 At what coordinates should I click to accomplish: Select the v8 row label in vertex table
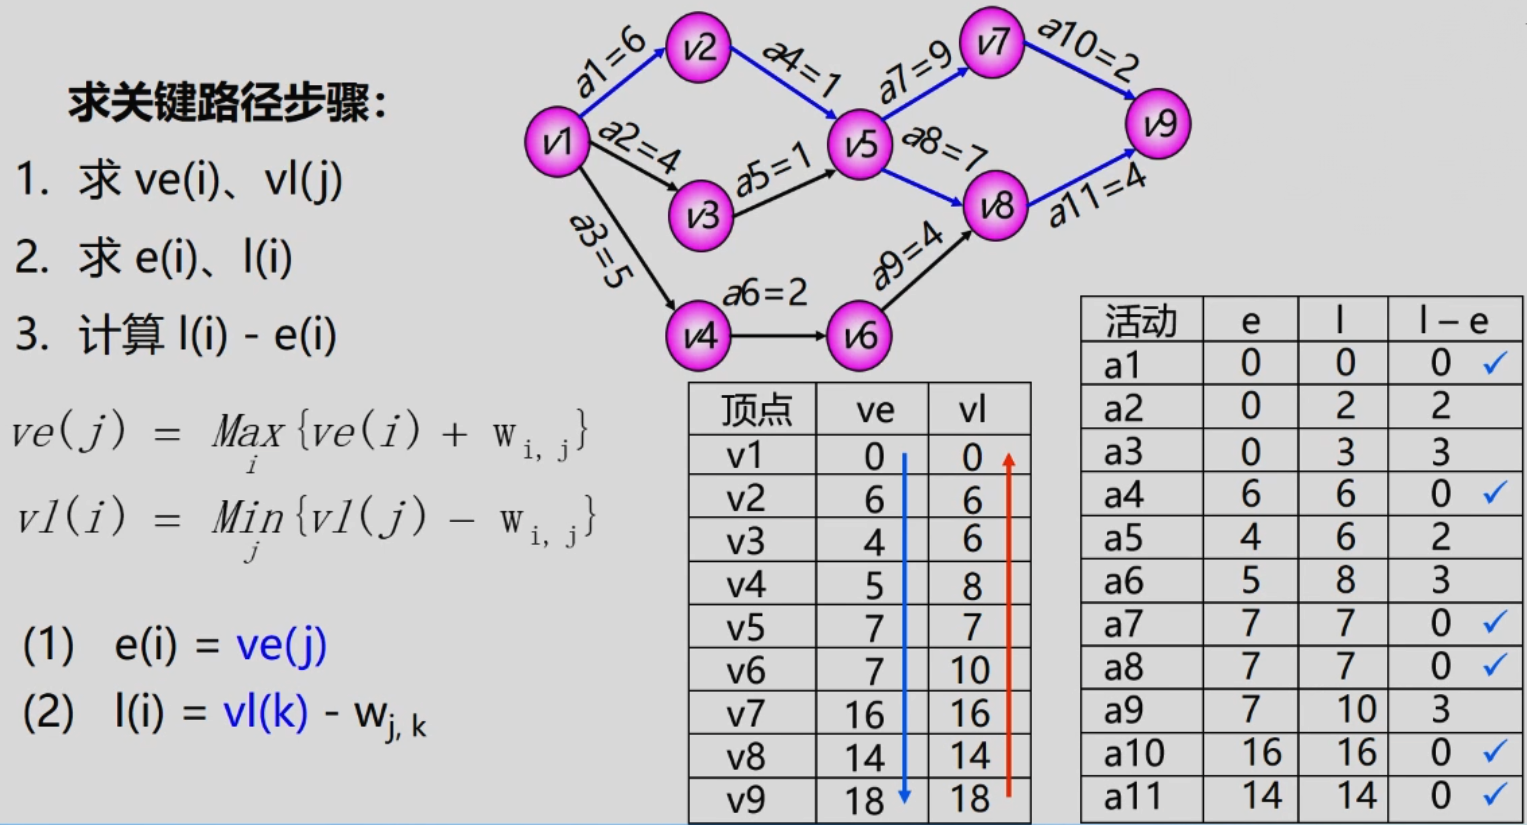[x=746, y=757]
